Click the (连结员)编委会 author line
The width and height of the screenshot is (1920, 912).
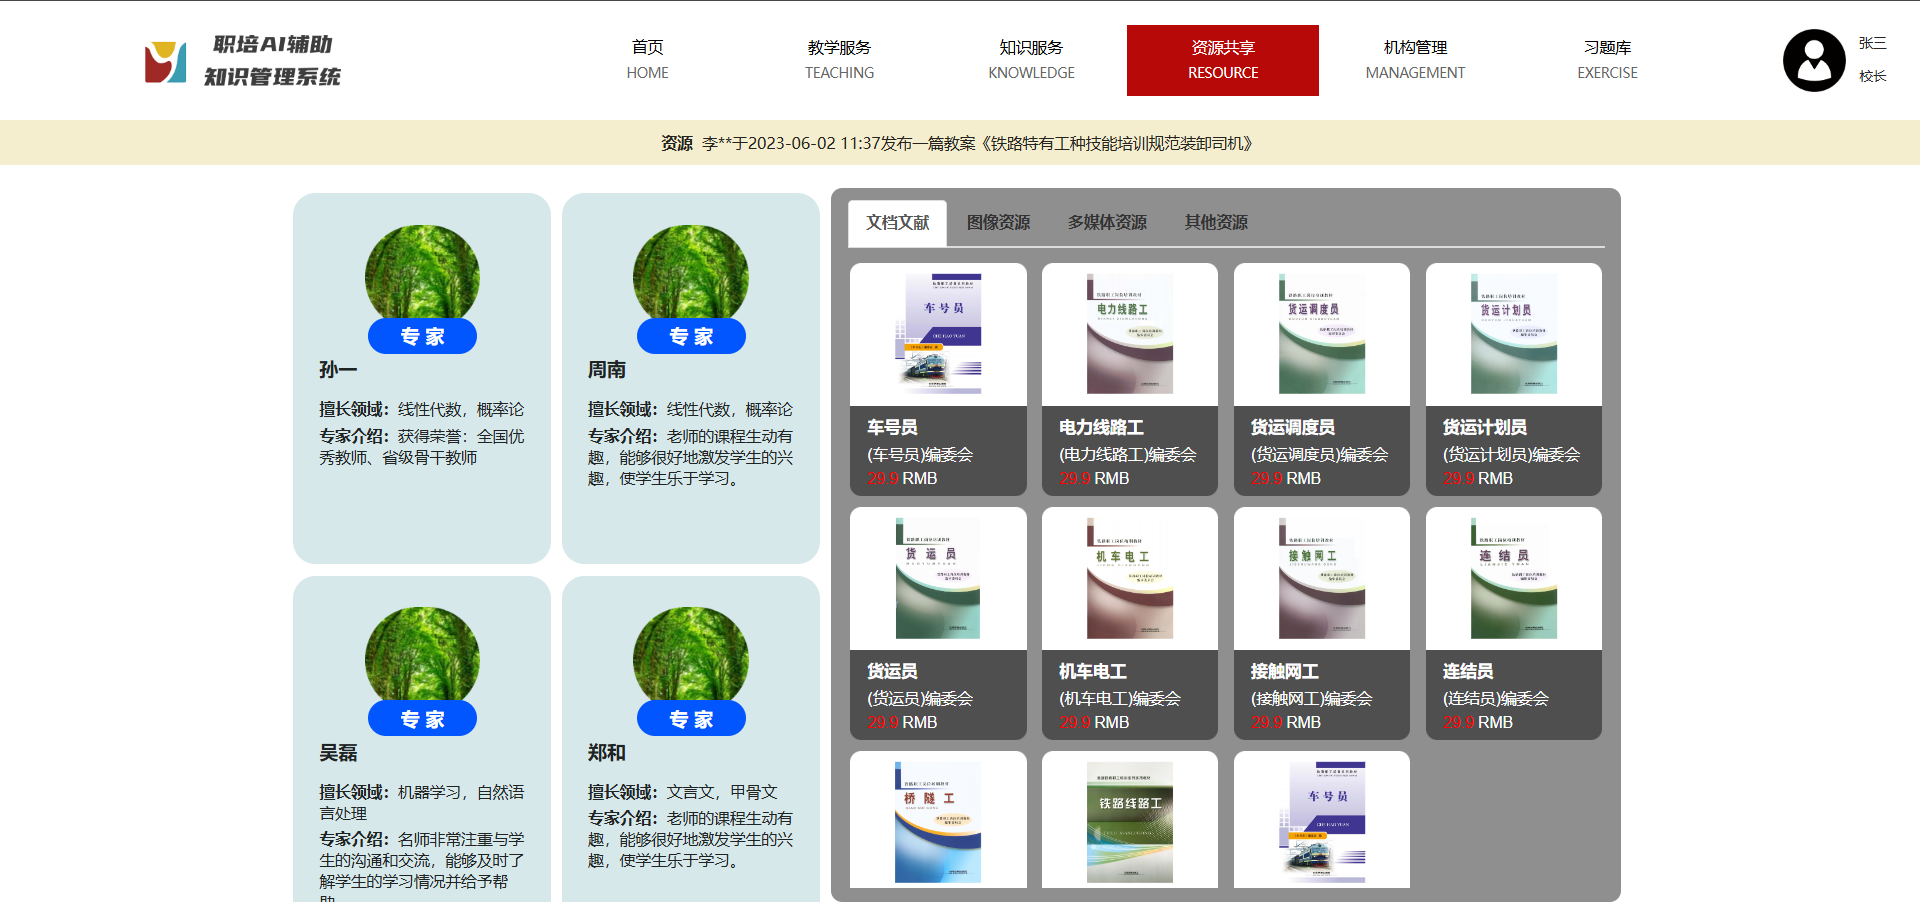[x=1496, y=698]
